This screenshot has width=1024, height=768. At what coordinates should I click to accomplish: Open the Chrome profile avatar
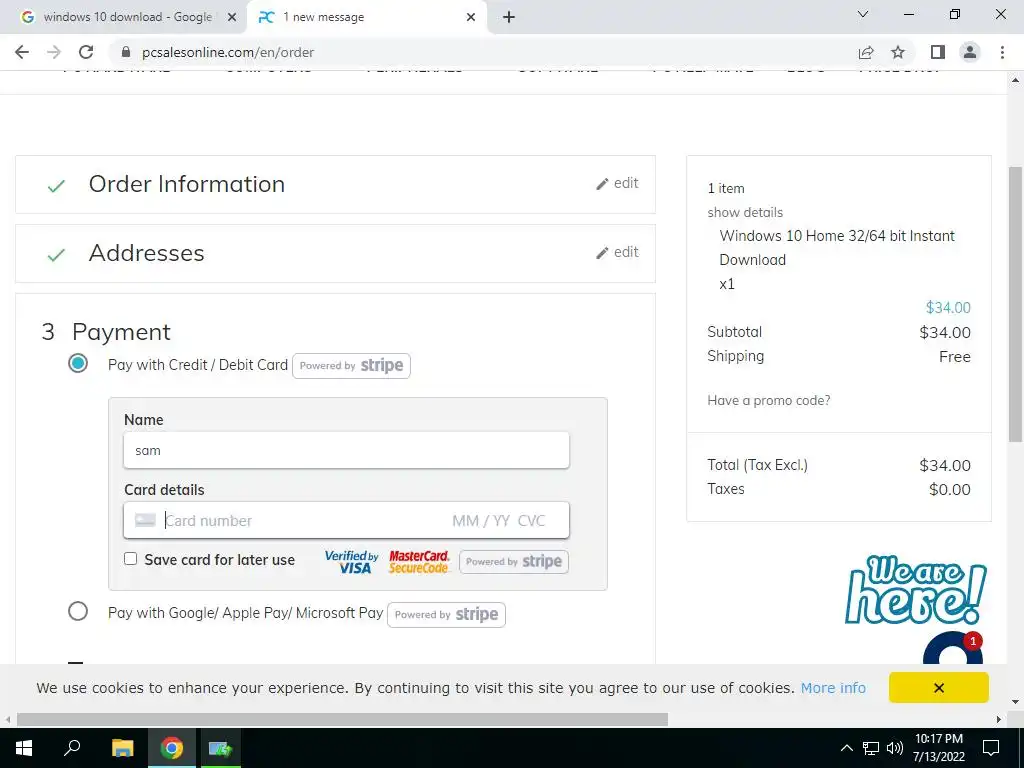pos(970,52)
